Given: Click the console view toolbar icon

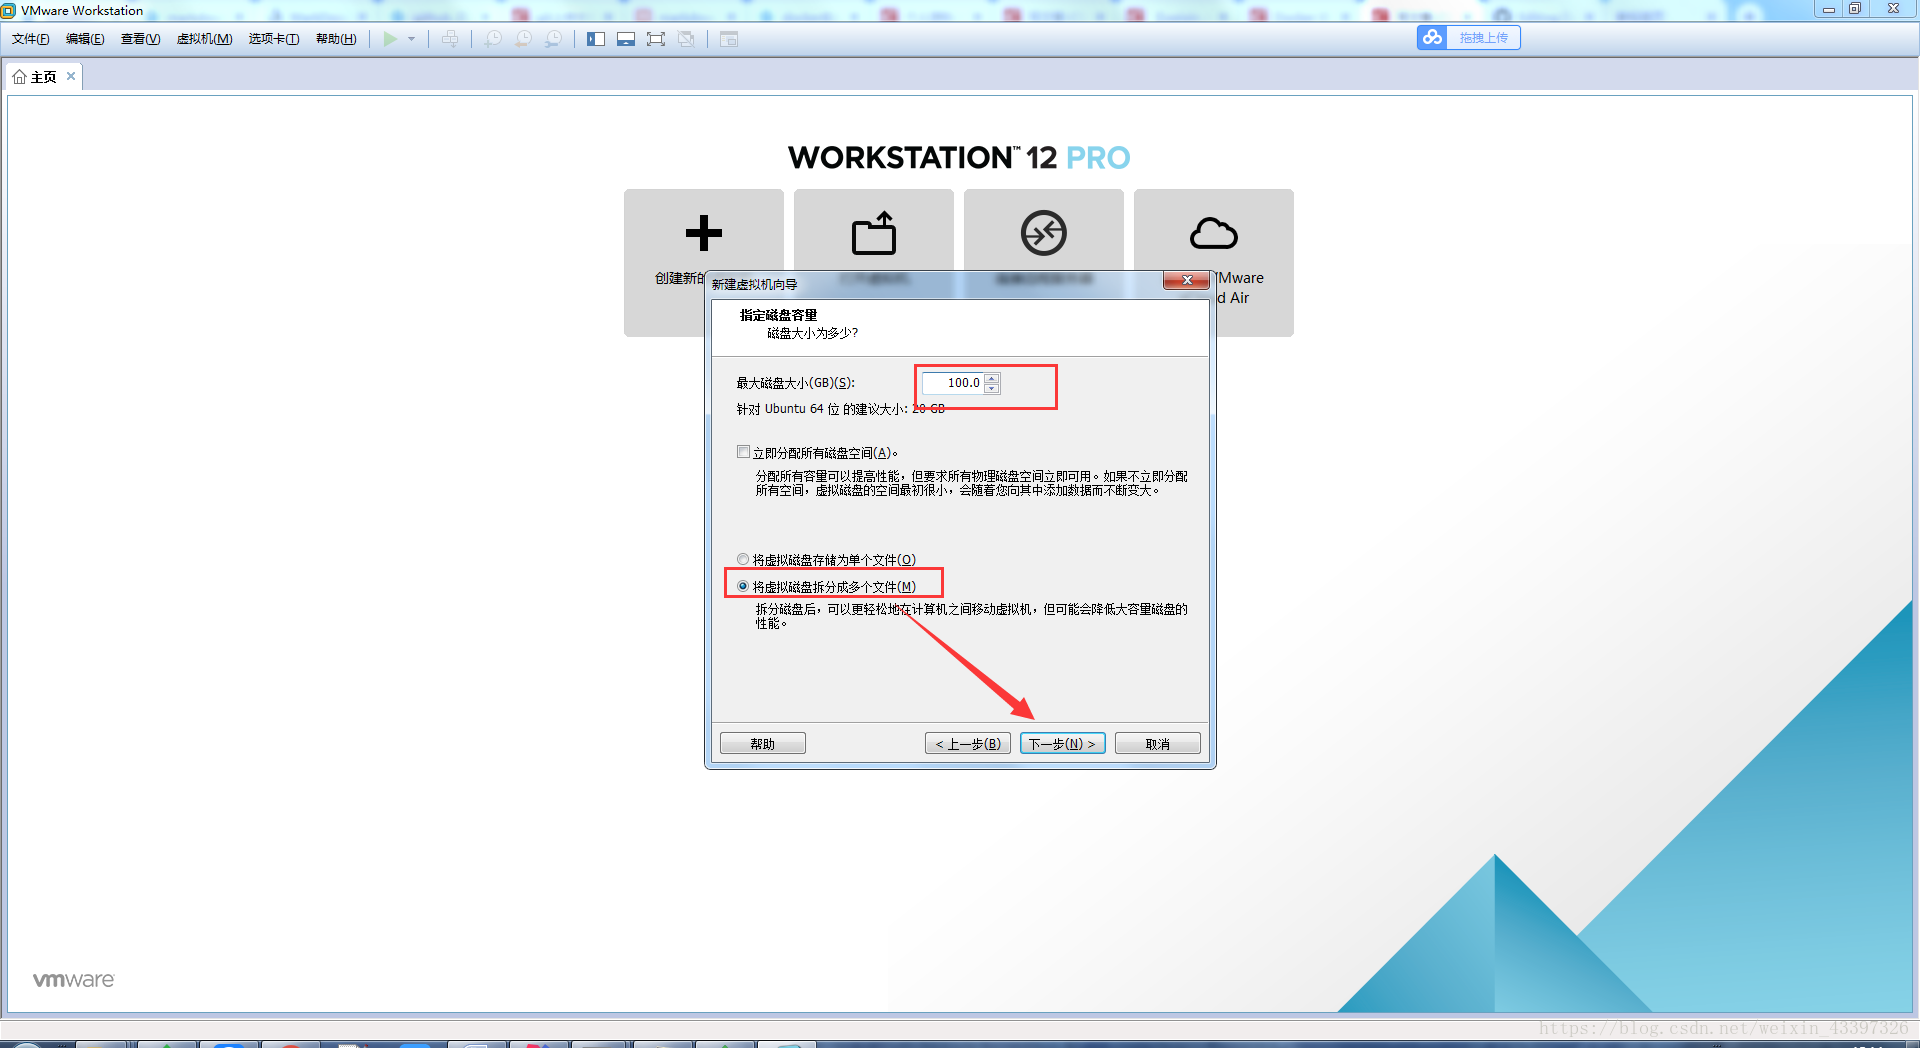Looking at the screenshot, I should [729, 39].
